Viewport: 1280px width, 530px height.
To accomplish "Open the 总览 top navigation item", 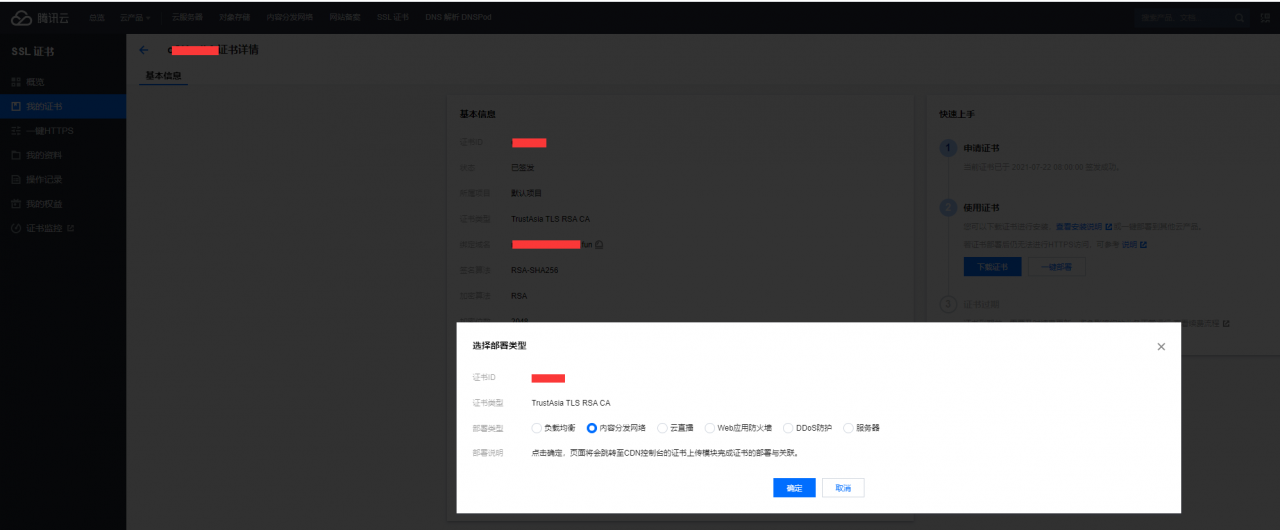I will click(x=96, y=18).
